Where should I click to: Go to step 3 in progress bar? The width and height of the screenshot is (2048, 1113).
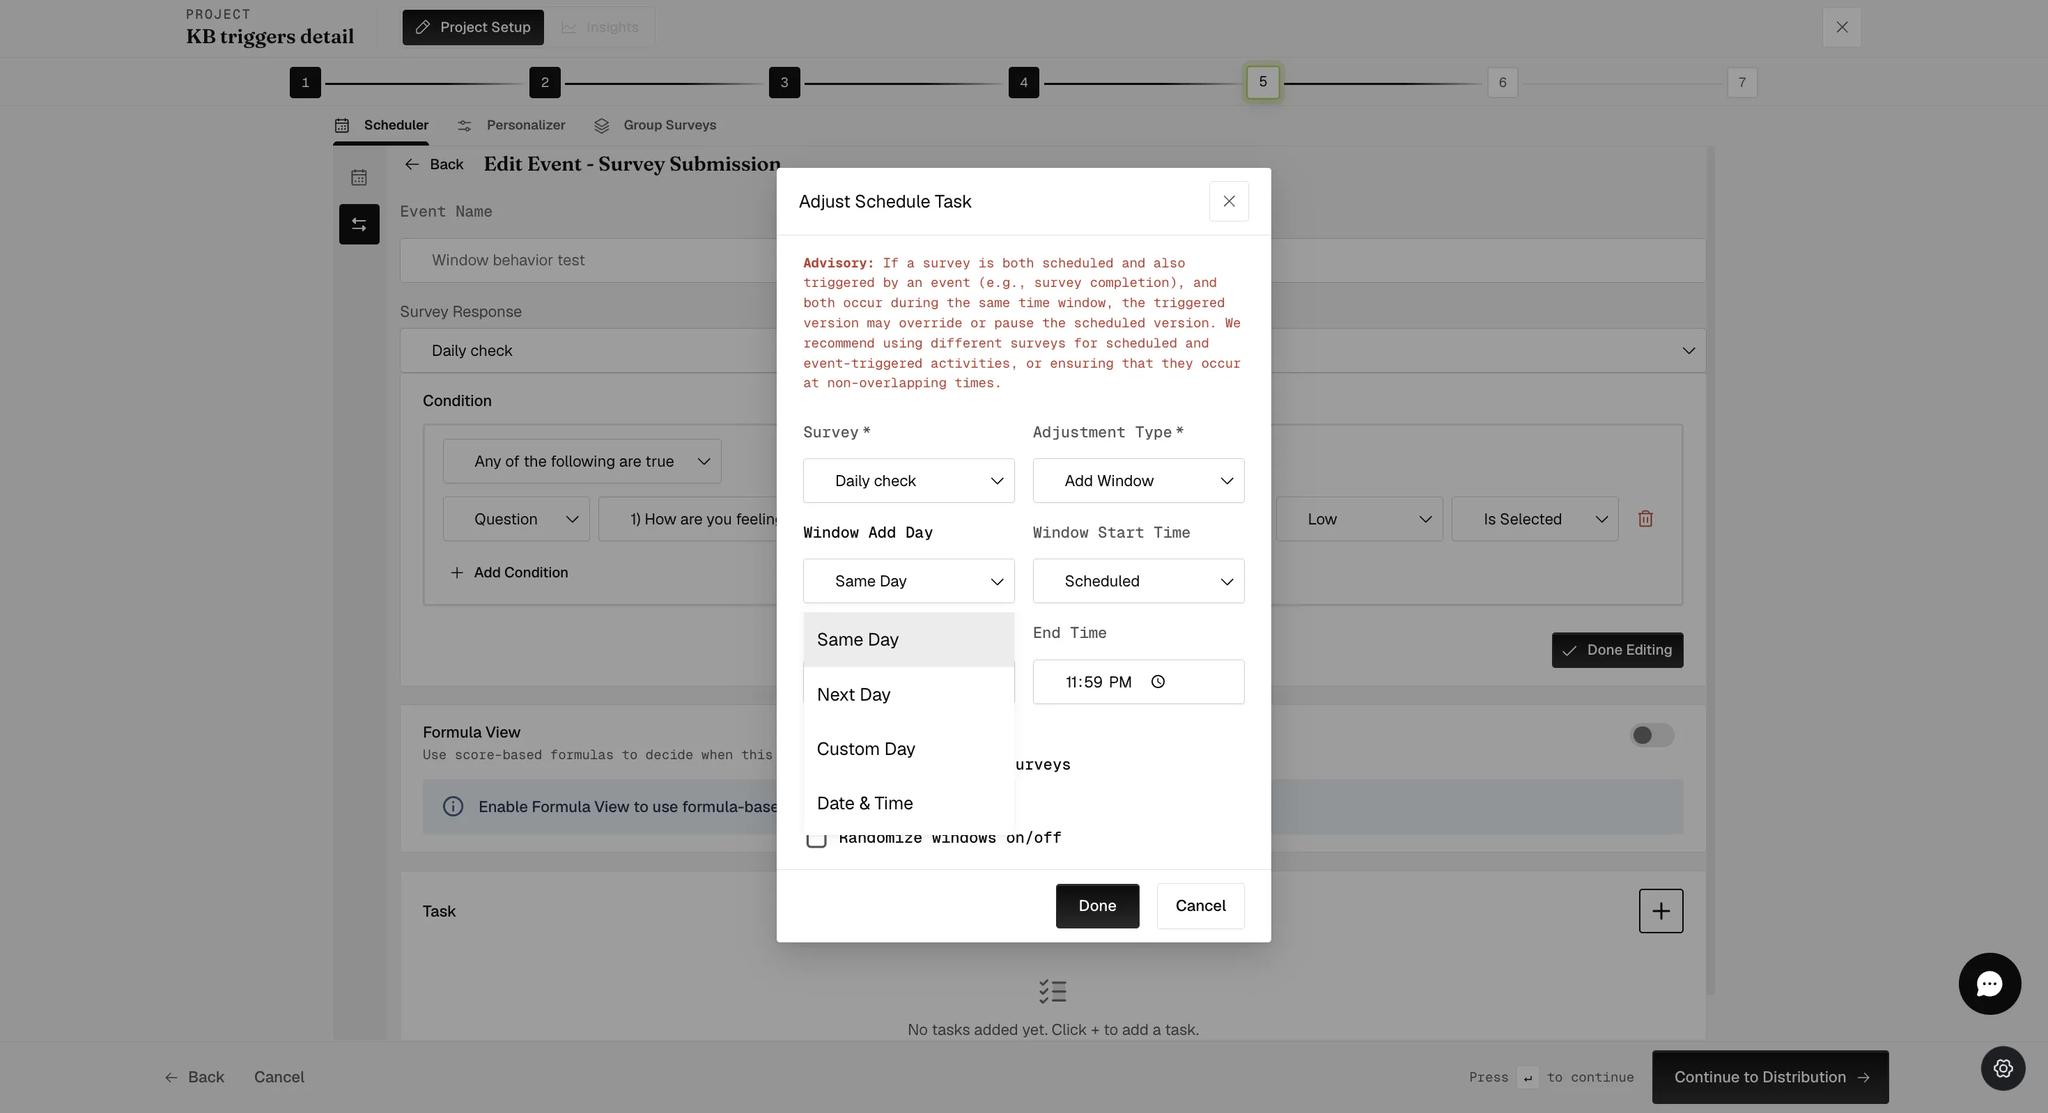click(784, 82)
